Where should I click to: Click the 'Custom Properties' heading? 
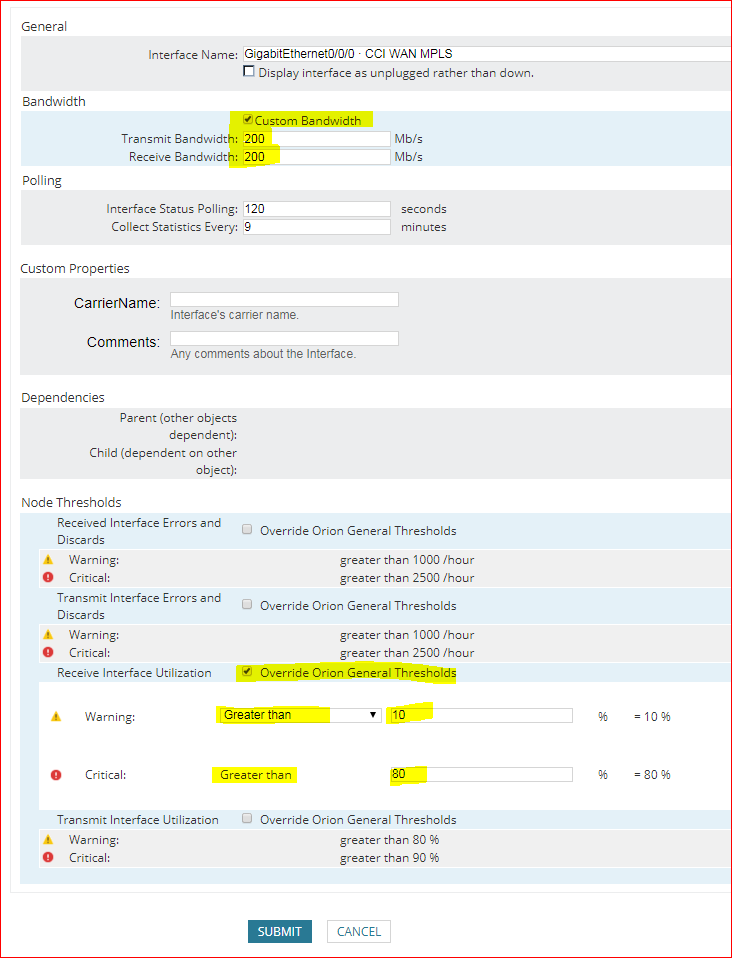(x=75, y=268)
